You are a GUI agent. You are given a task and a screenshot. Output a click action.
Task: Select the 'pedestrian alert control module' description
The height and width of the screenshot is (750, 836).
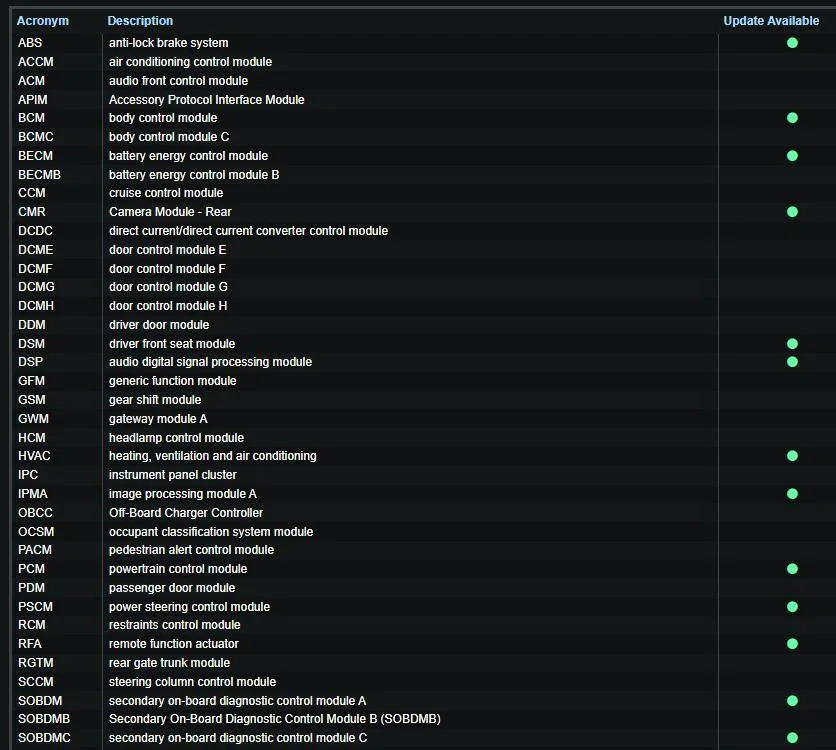click(x=191, y=550)
